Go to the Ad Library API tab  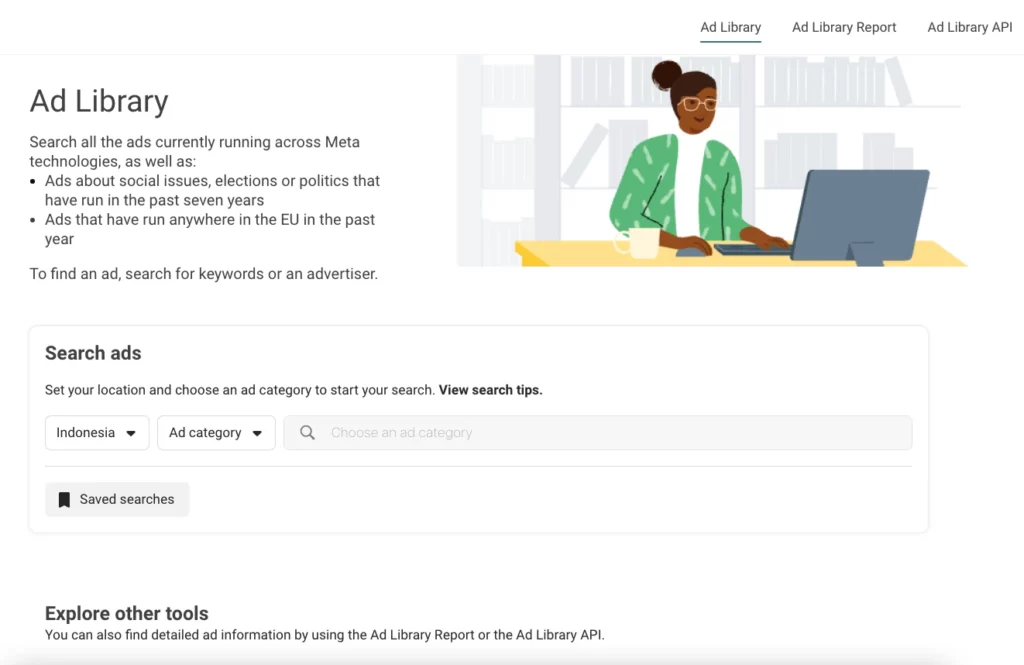coord(970,27)
